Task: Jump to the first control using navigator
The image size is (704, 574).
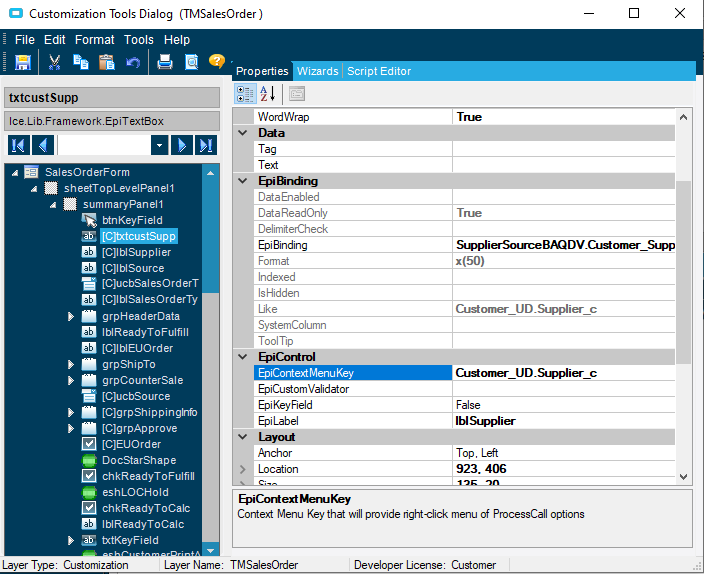Action: pyautogui.click(x=19, y=145)
